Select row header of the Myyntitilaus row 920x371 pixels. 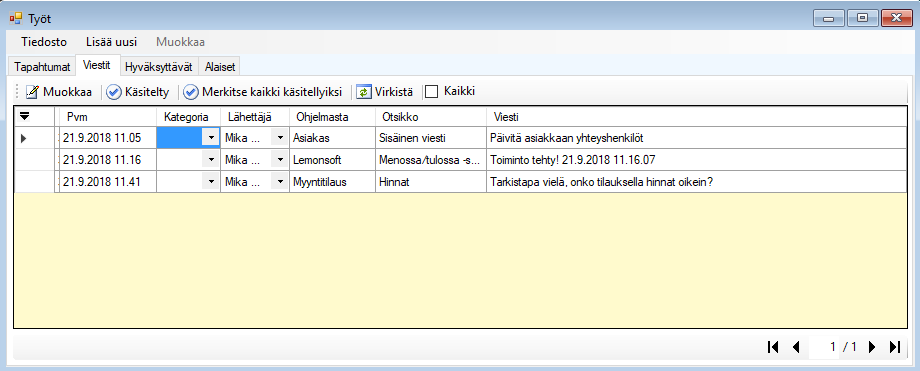tap(34, 182)
